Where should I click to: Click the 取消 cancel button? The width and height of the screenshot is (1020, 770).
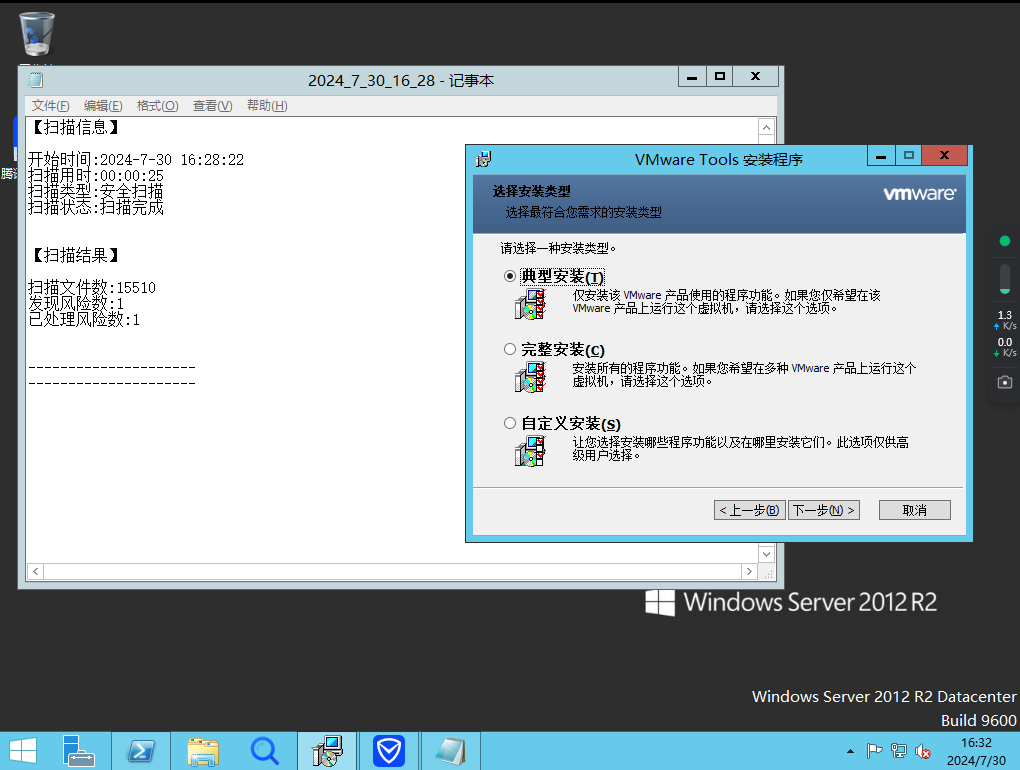pos(915,510)
